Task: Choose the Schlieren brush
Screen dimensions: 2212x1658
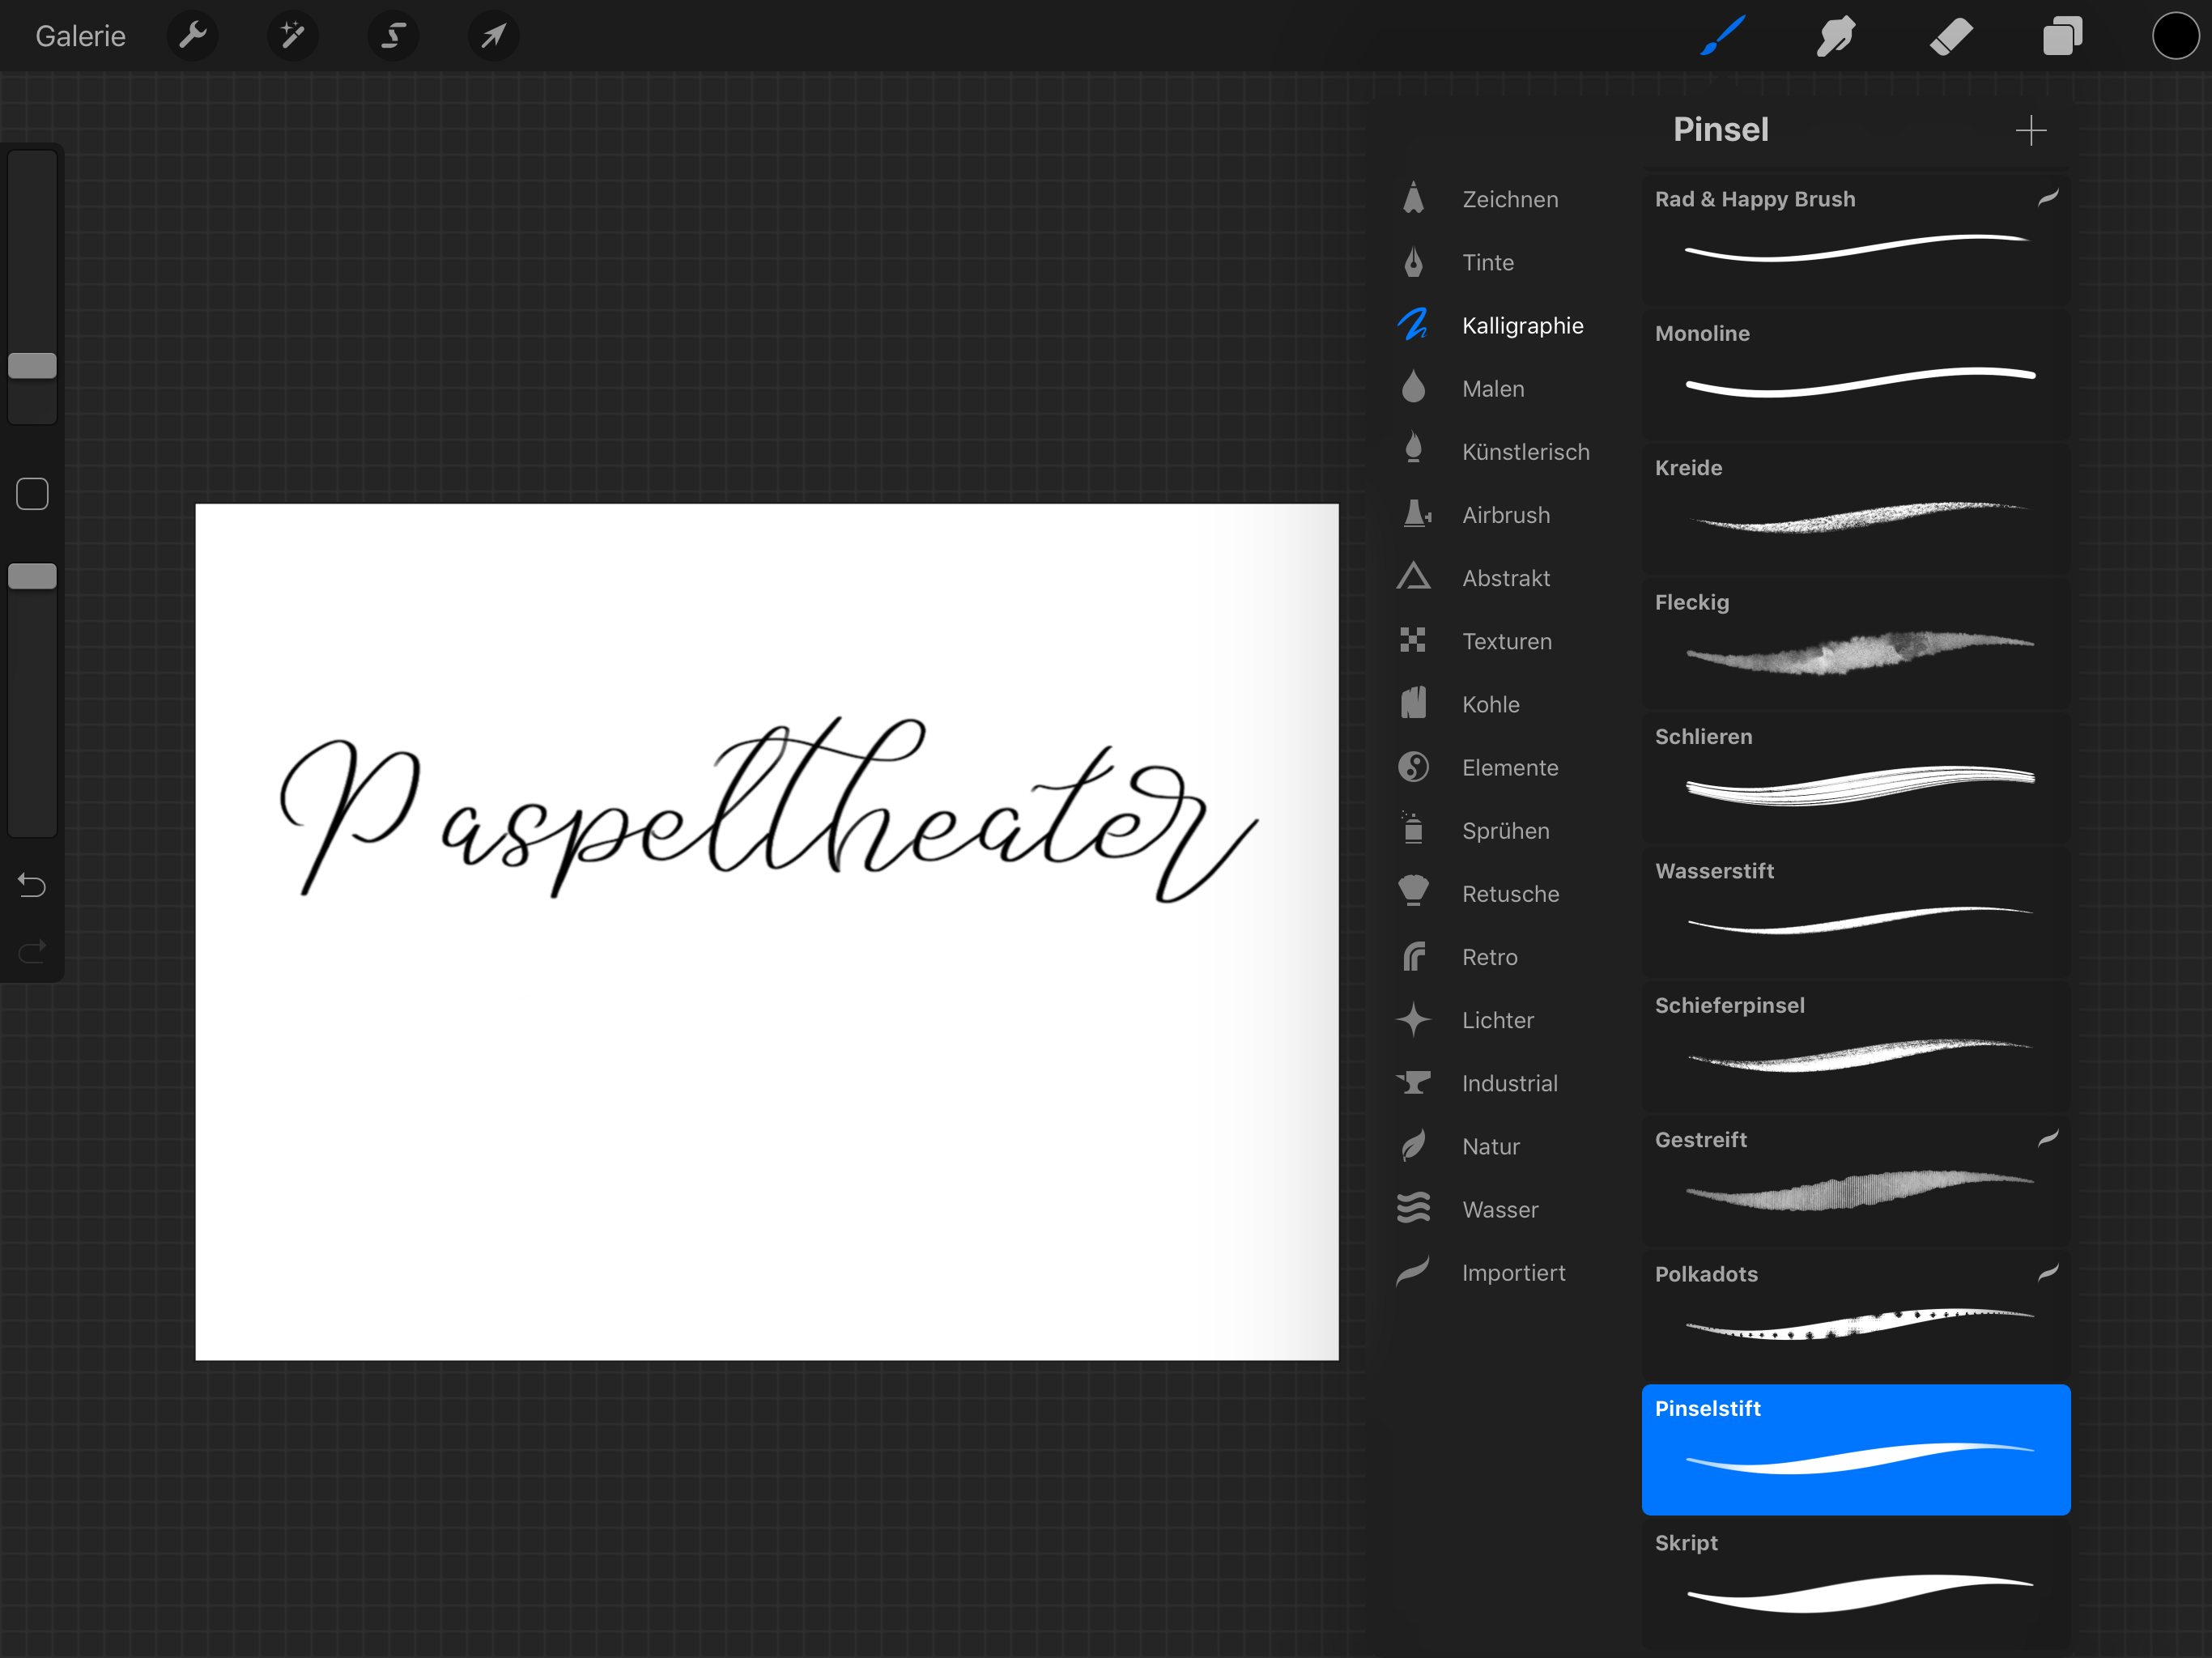Action: tap(1856, 777)
